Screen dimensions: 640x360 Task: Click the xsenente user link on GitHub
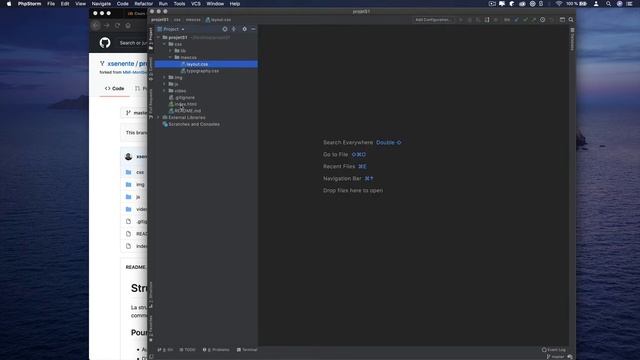click(121, 64)
